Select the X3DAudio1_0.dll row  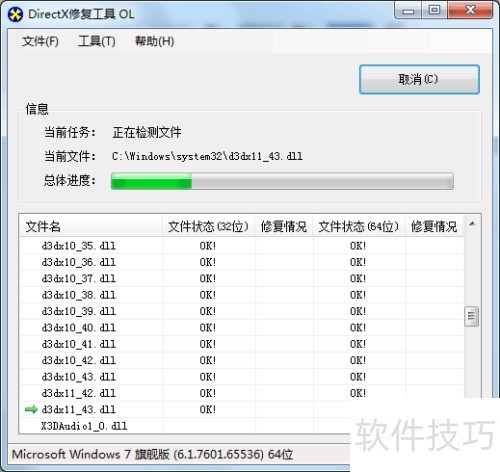coord(185,426)
